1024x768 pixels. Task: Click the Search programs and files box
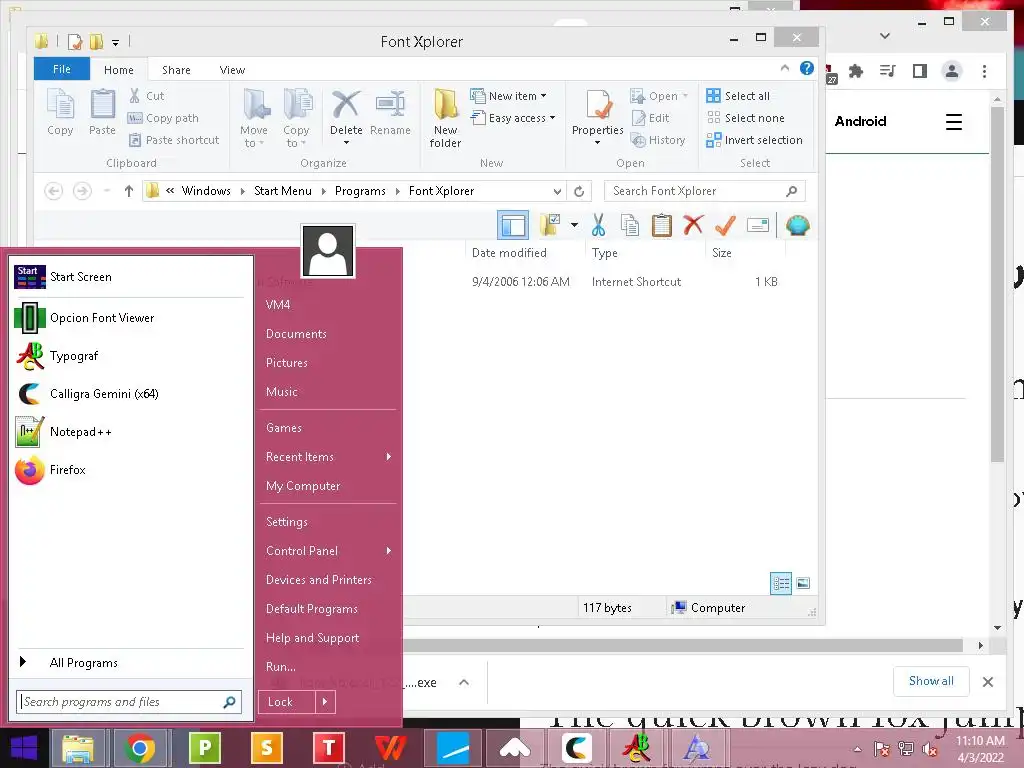(129, 702)
